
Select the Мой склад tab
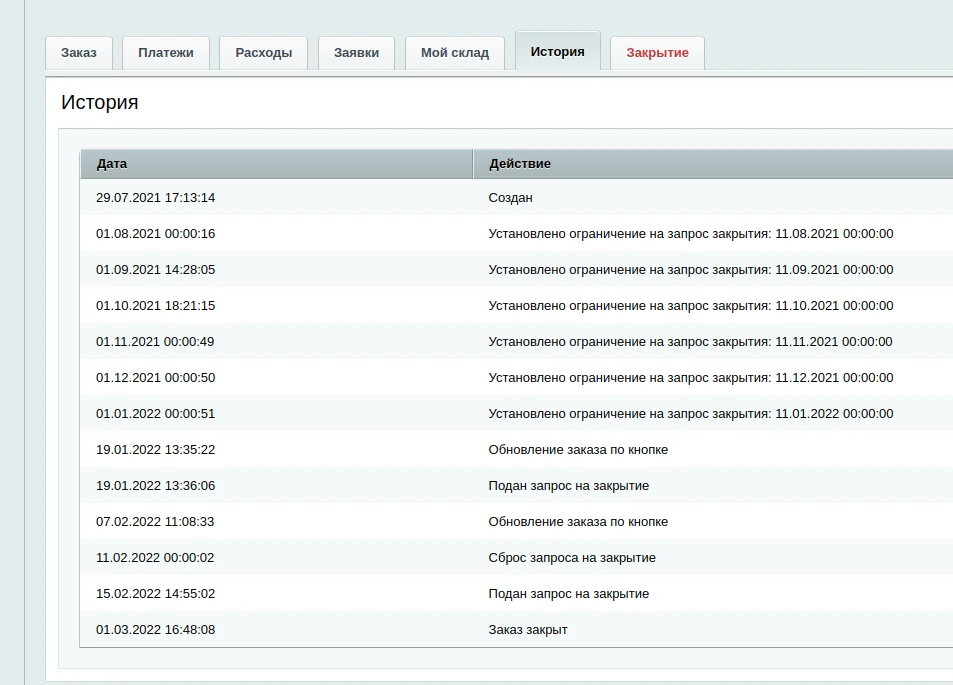coord(455,53)
